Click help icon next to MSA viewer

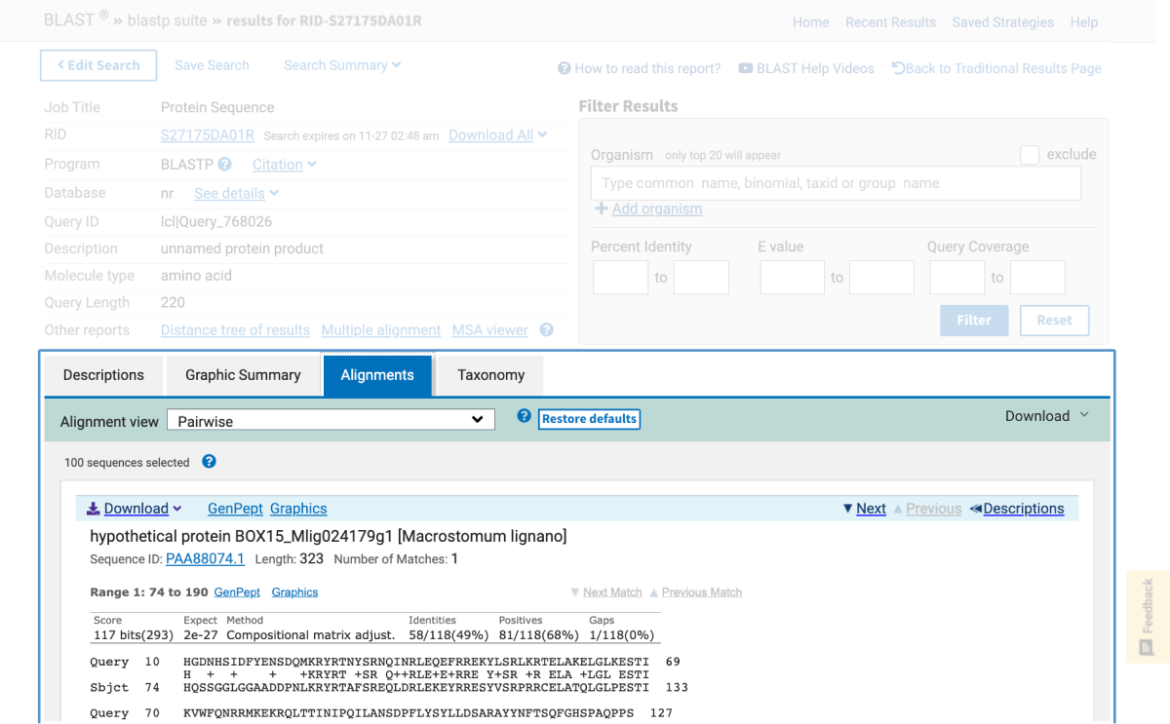(546, 330)
